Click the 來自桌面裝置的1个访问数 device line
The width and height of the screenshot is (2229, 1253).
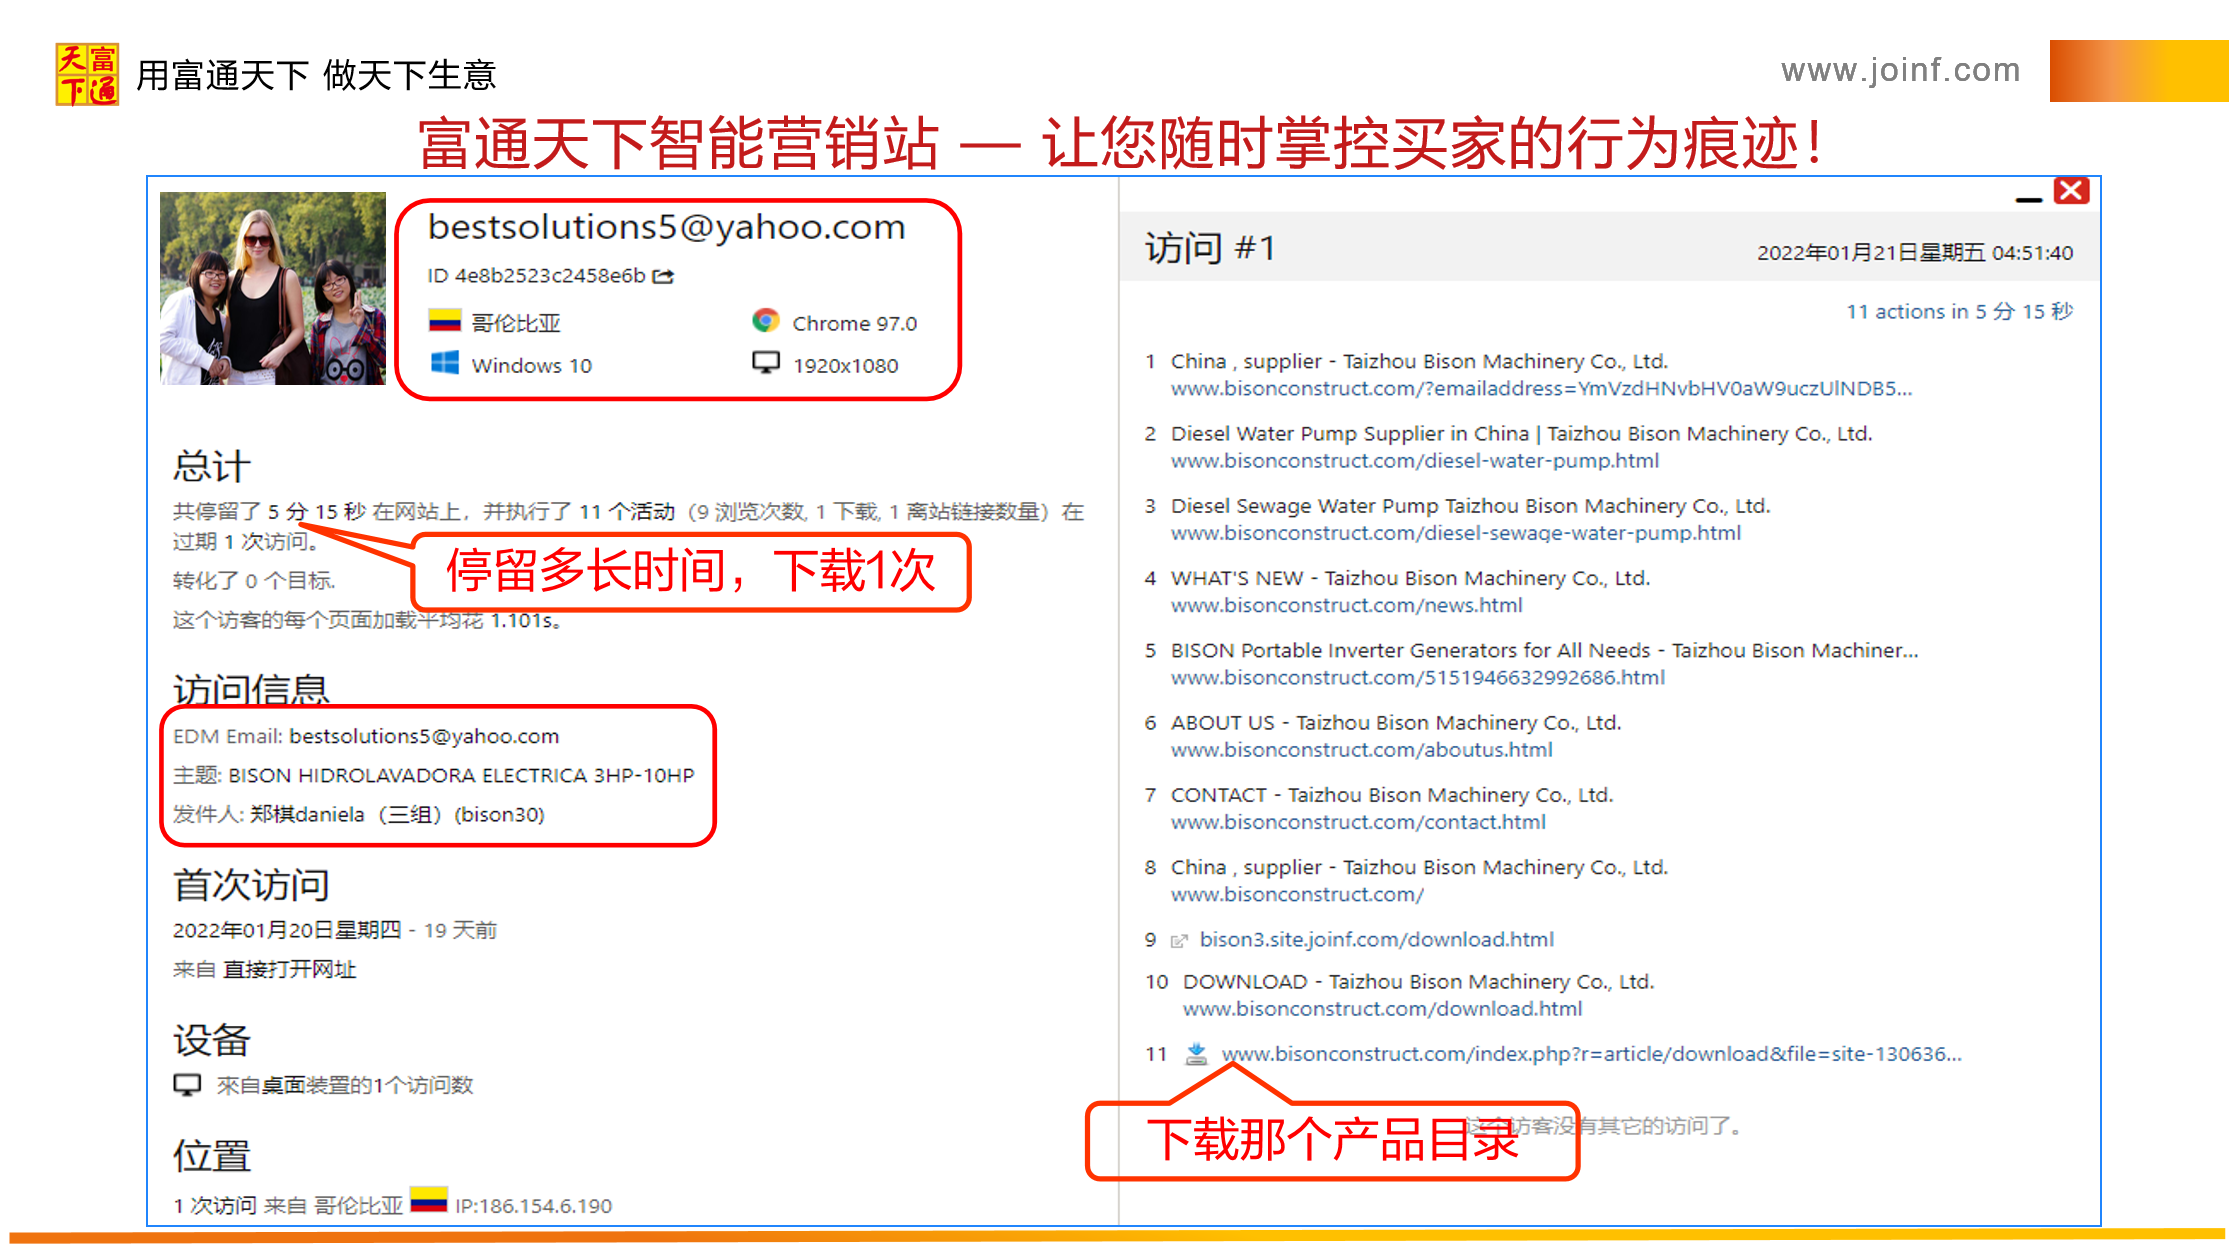[345, 1085]
